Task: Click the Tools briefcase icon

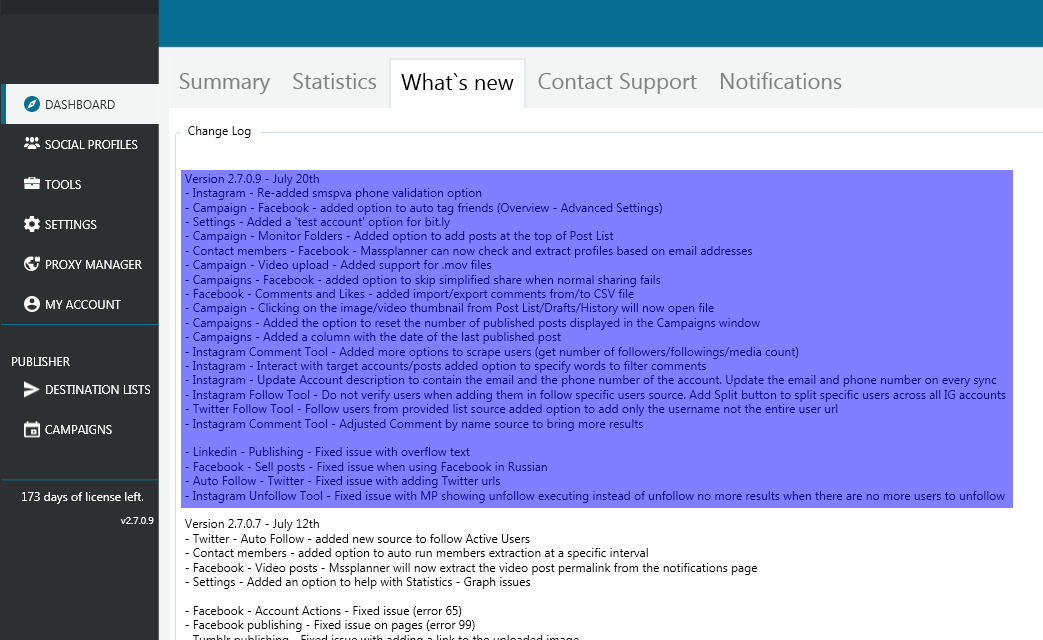Action: coord(32,185)
